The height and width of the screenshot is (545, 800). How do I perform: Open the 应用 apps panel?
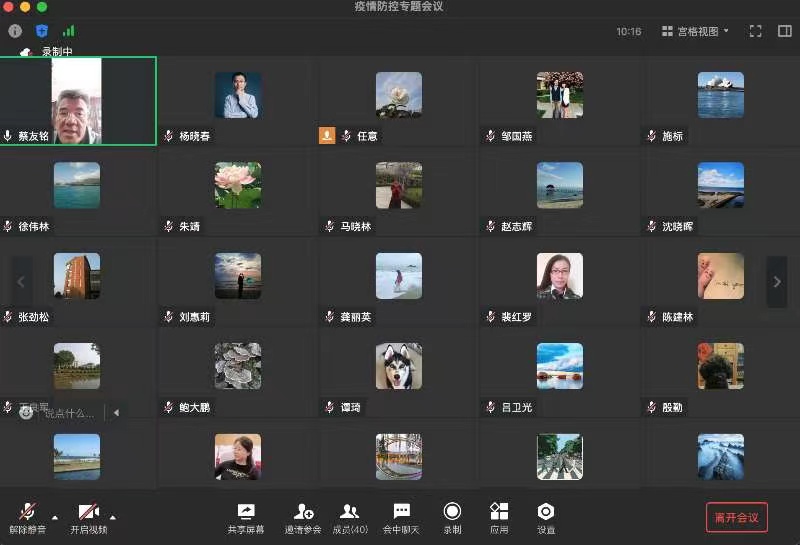click(499, 518)
